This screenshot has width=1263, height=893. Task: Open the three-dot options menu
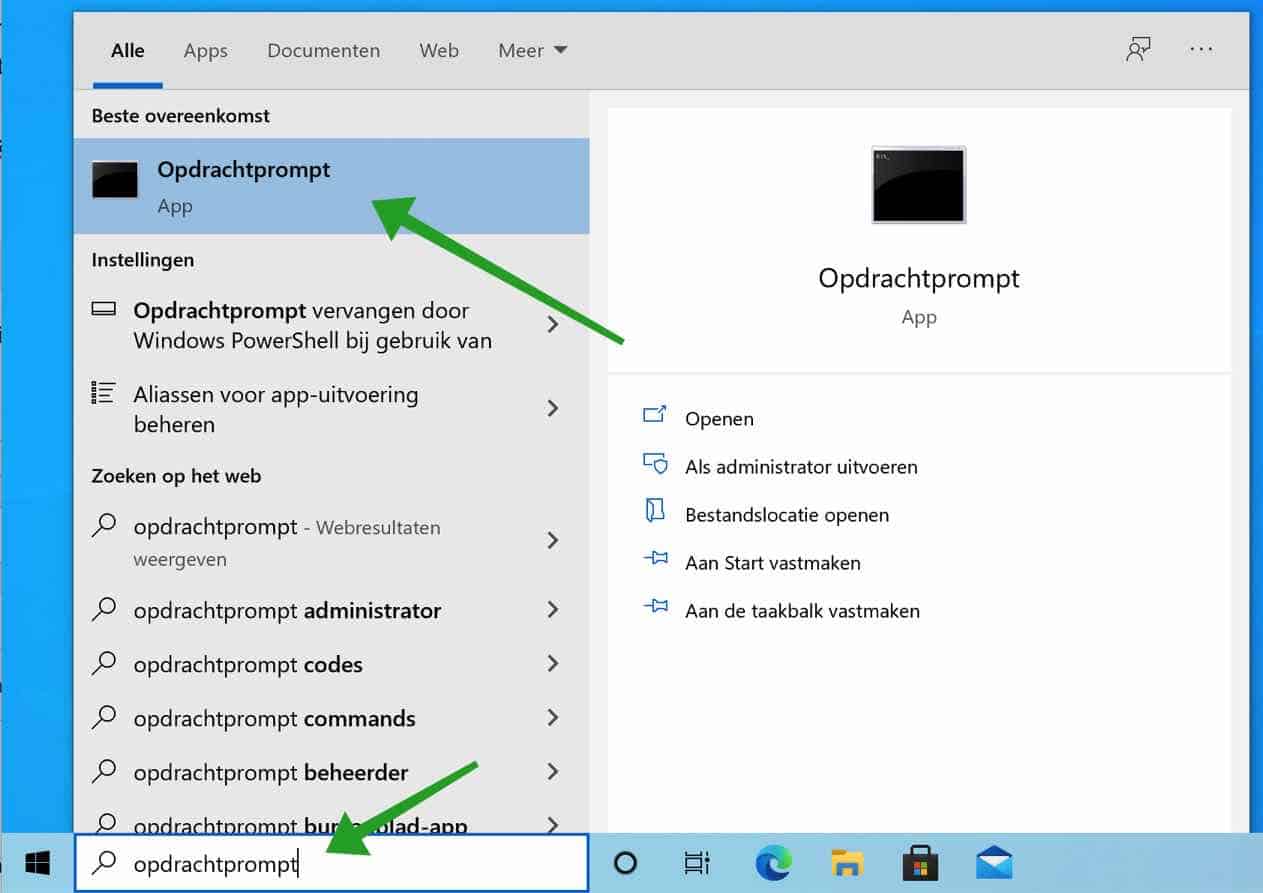(1201, 50)
